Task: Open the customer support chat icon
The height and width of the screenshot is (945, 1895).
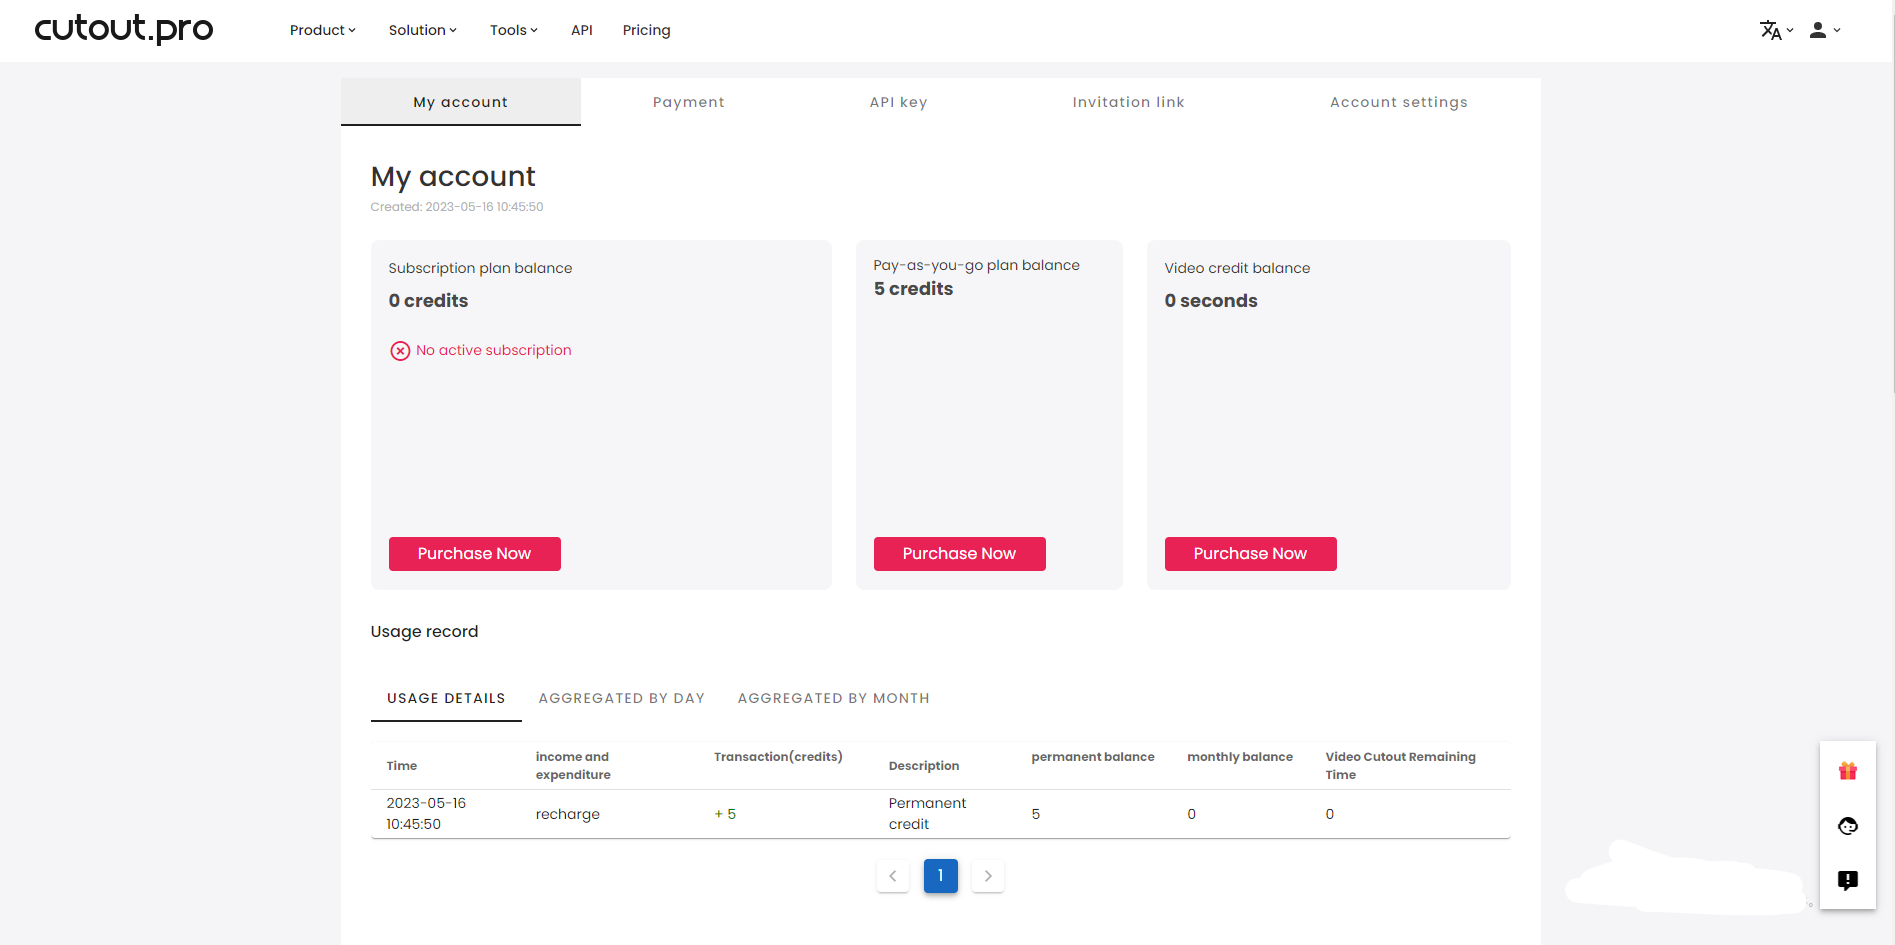Action: [1847, 826]
